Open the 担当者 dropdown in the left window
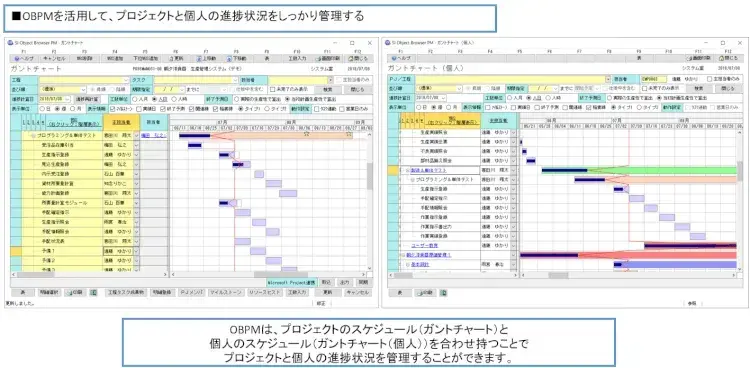Screen dimensions: 750x368 [330, 80]
